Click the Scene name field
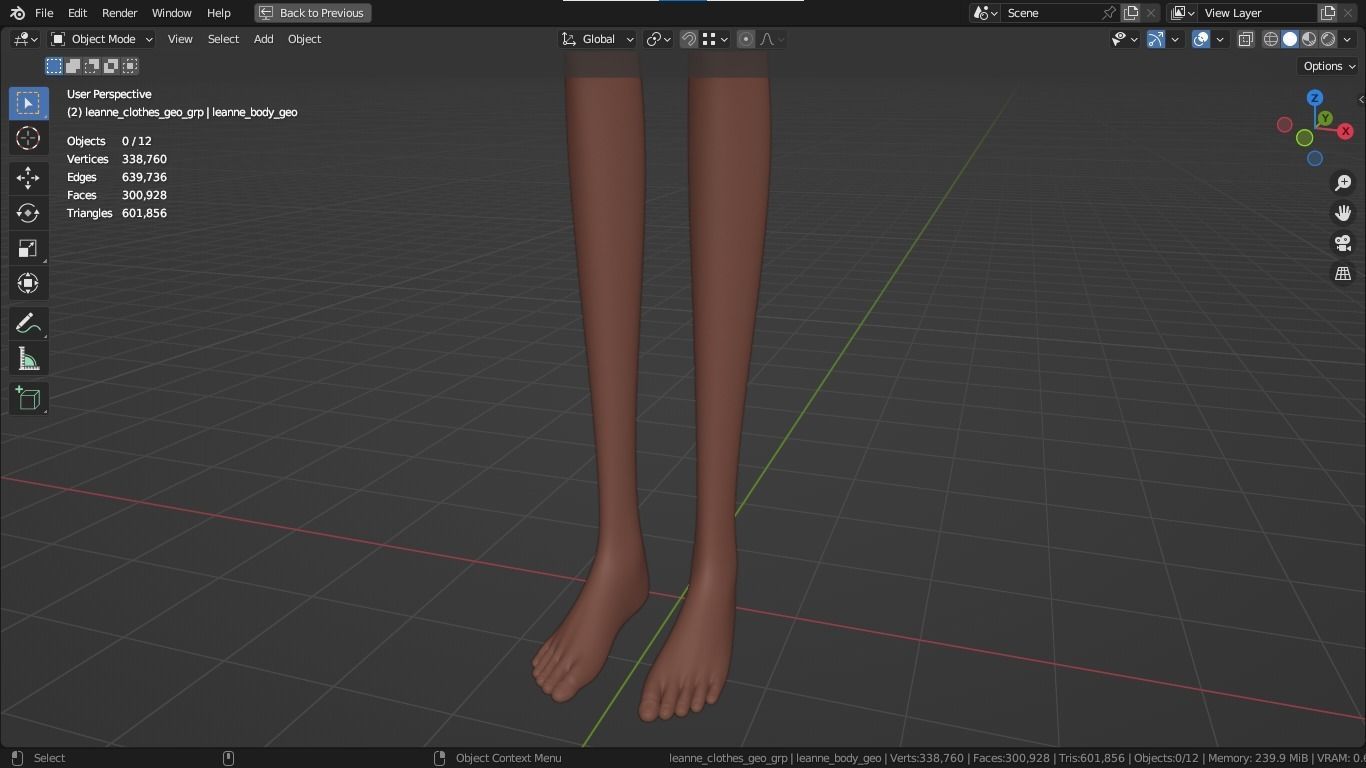The width and height of the screenshot is (1366, 768). coord(1050,13)
